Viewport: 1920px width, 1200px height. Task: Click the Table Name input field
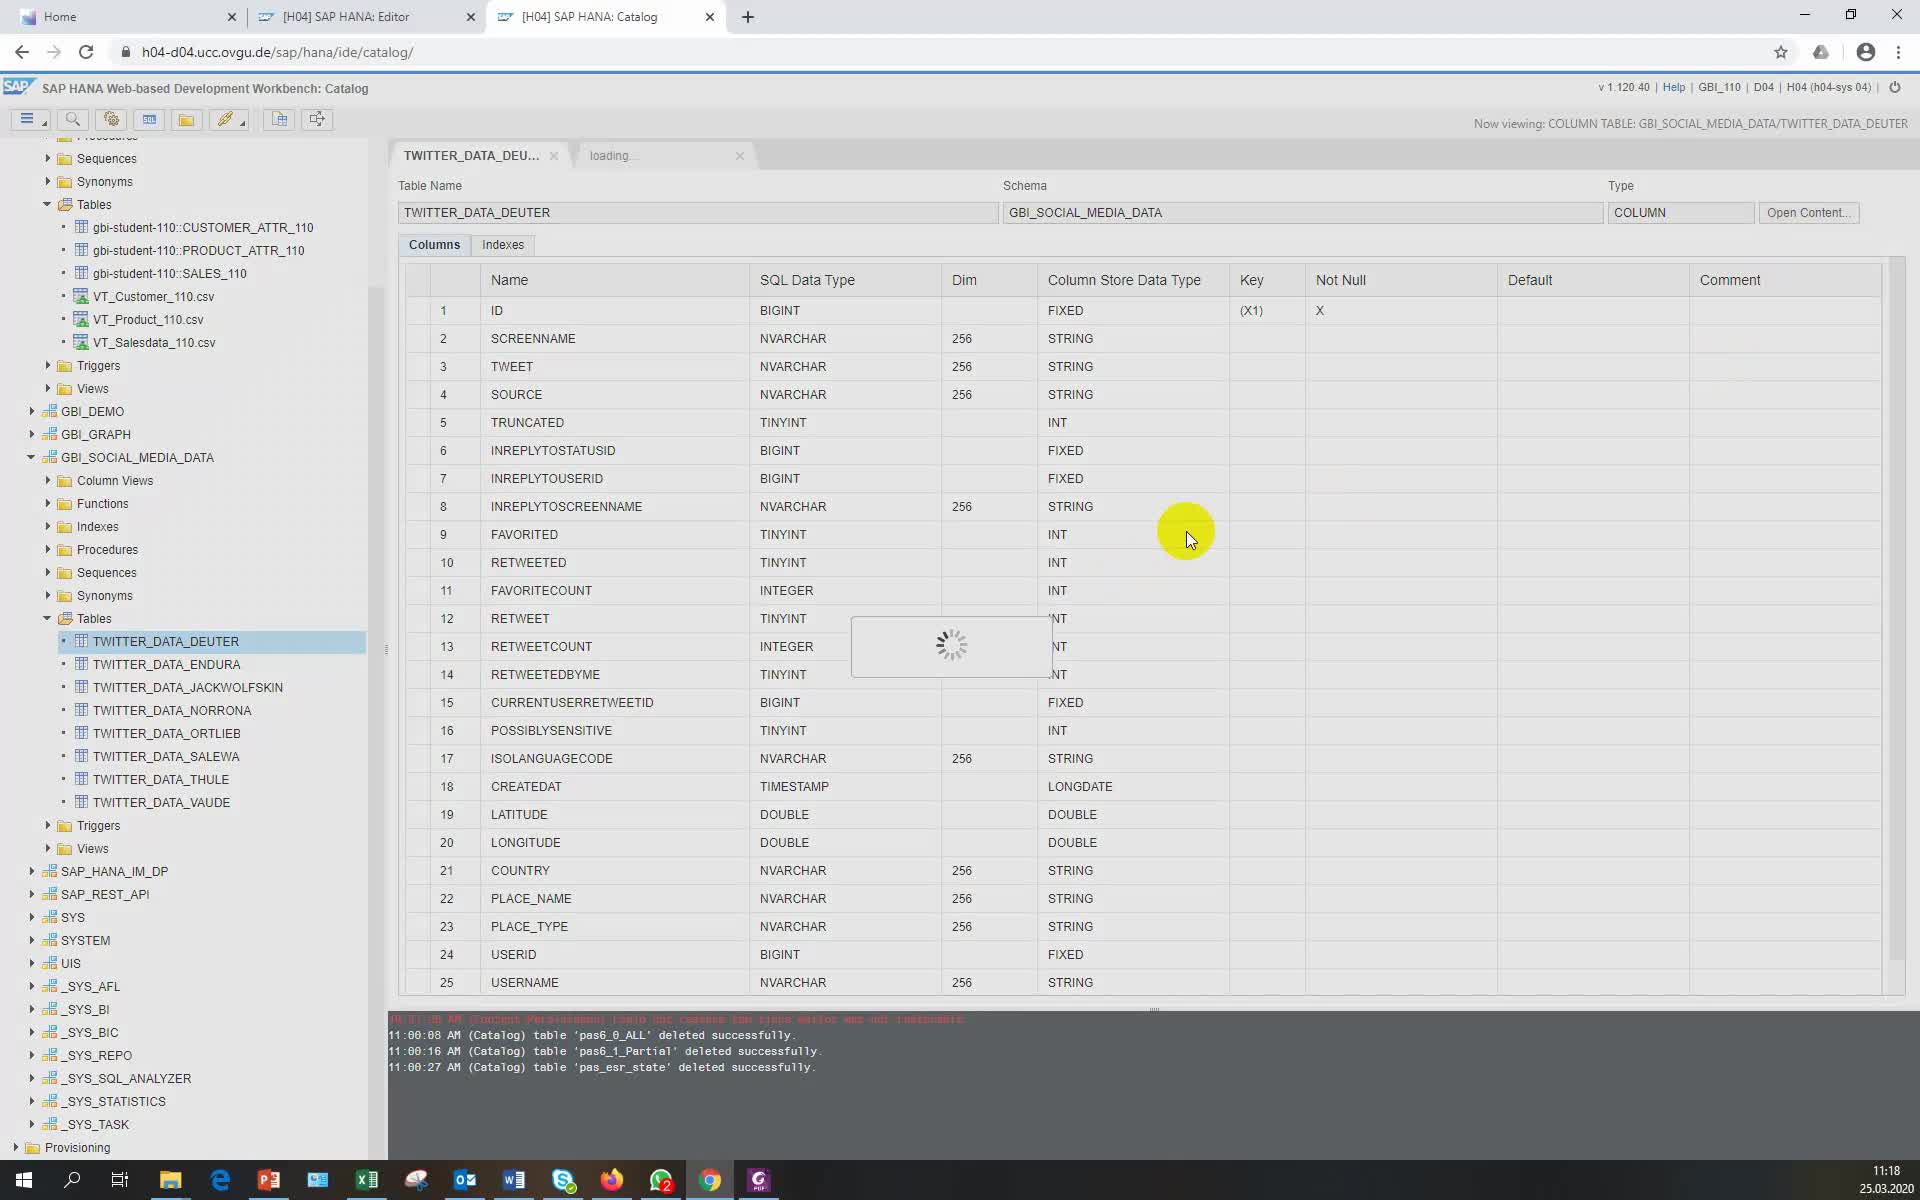698,213
